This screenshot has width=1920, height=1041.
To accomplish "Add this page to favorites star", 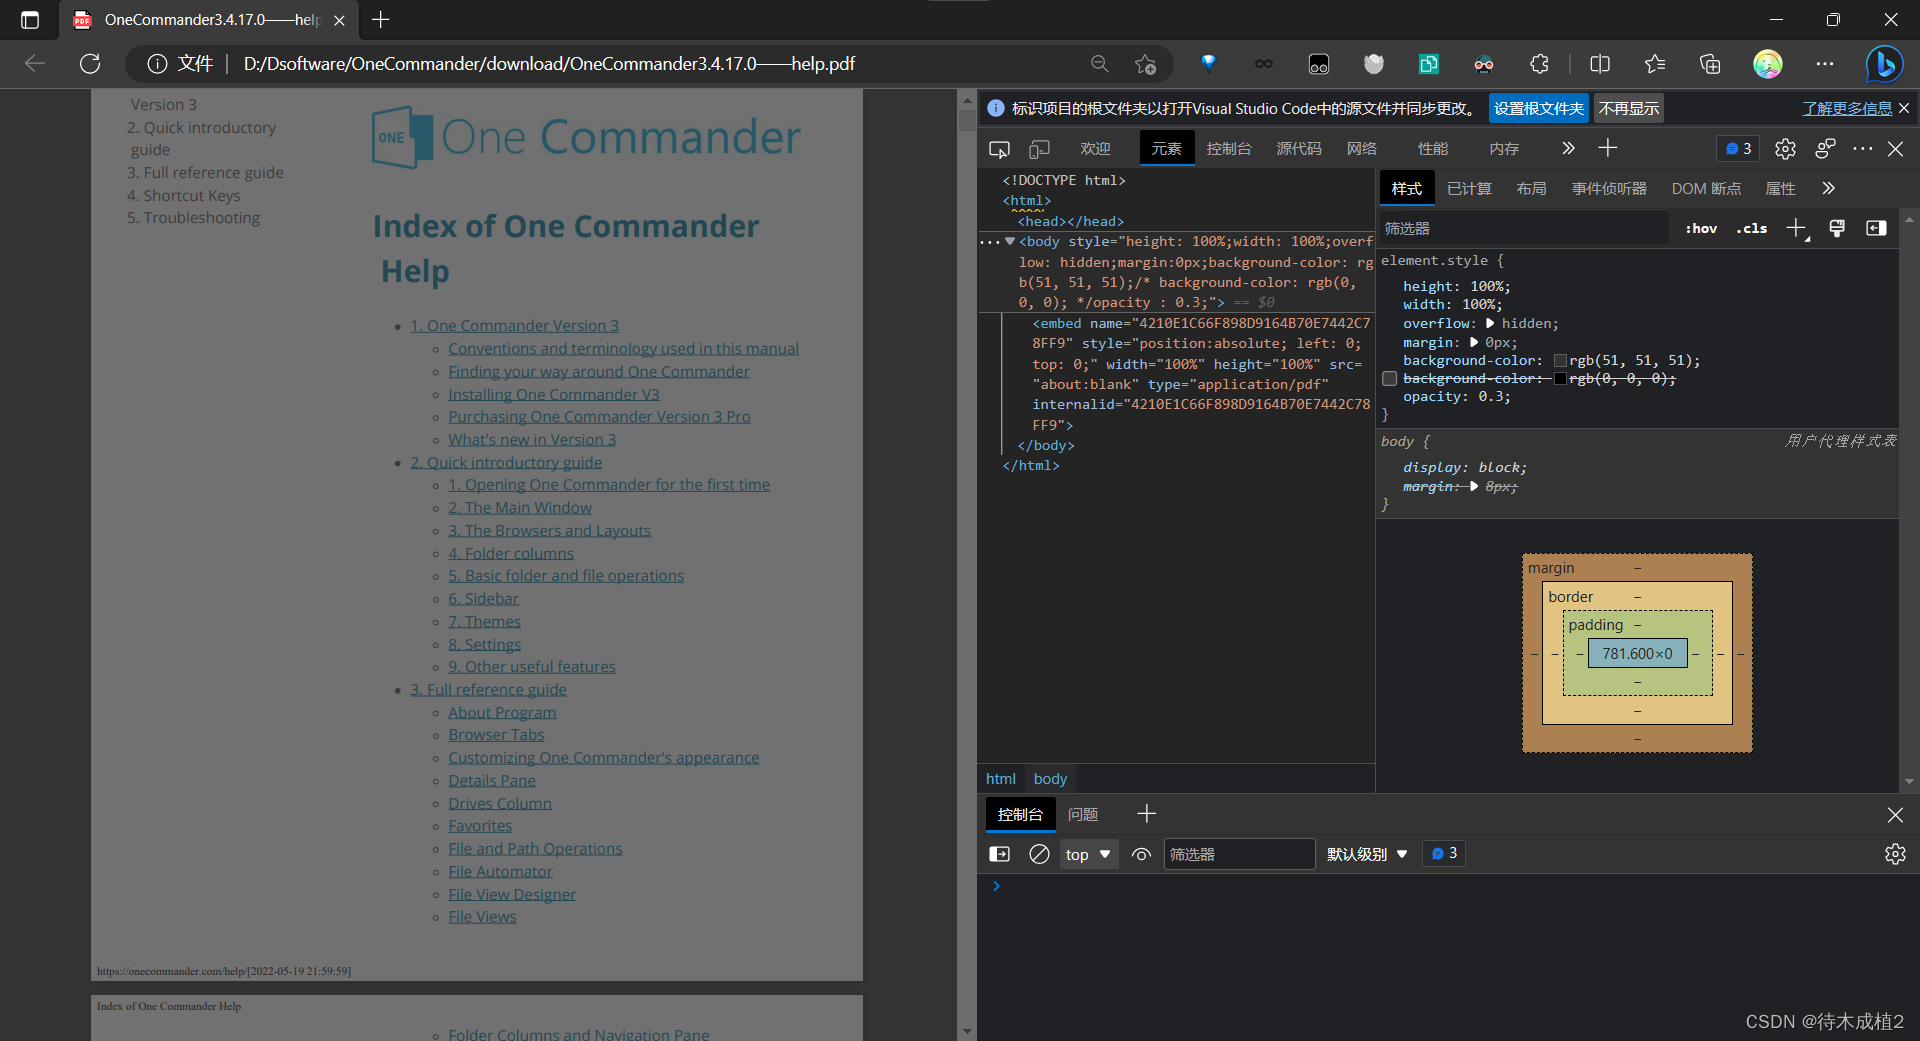I will pos(1146,64).
